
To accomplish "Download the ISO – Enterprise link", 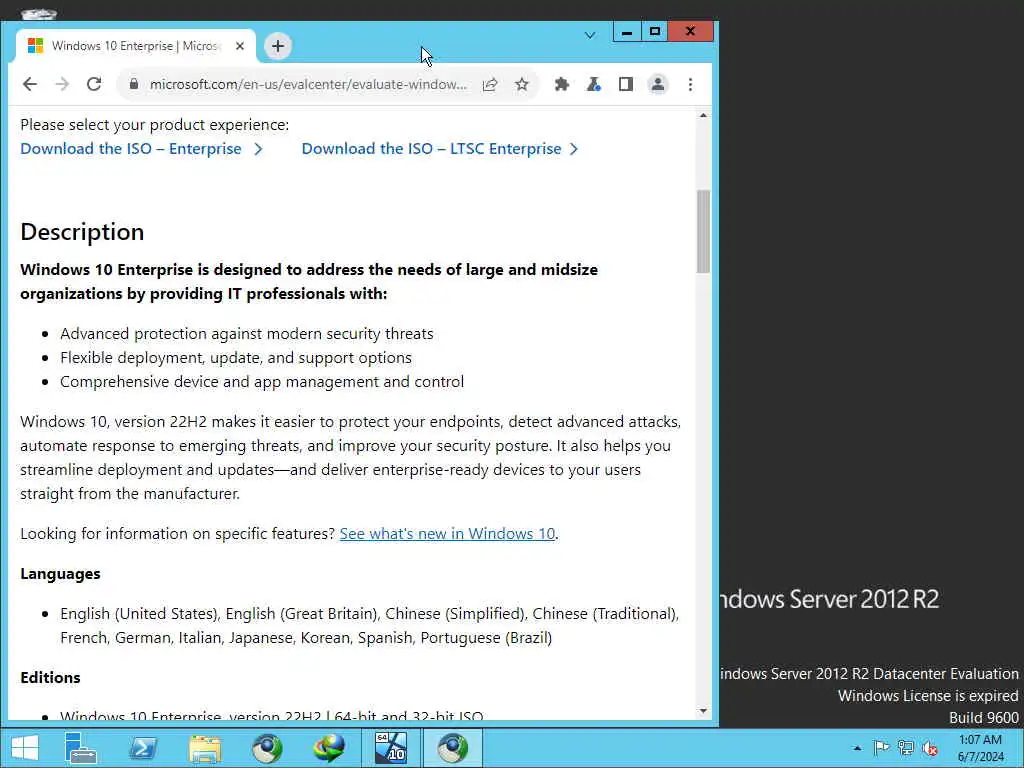I will [x=141, y=149].
